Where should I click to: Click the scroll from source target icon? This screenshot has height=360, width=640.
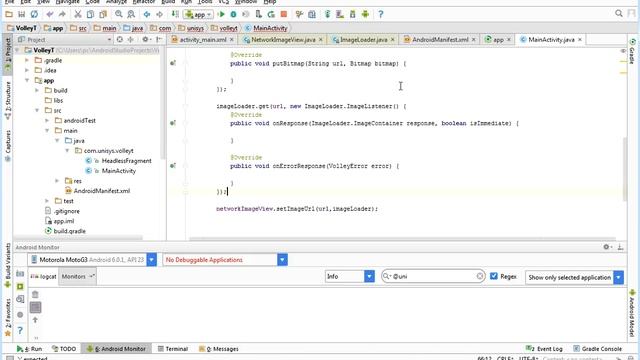coord(120,40)
